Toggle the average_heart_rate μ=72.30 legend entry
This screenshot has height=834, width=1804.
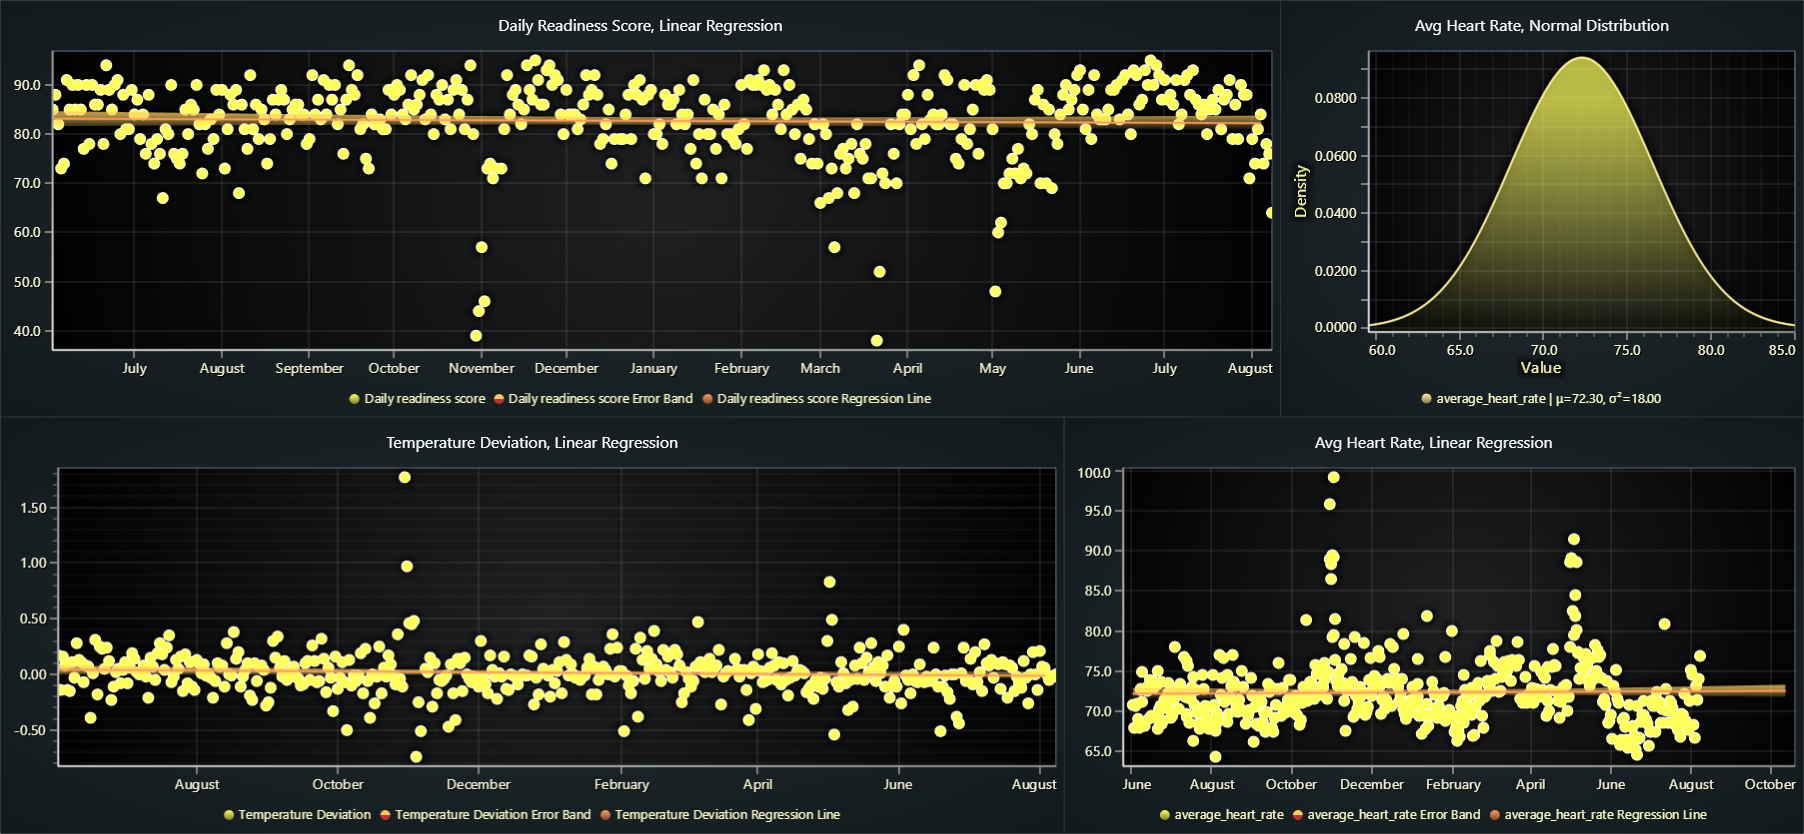click(1548, 399)
